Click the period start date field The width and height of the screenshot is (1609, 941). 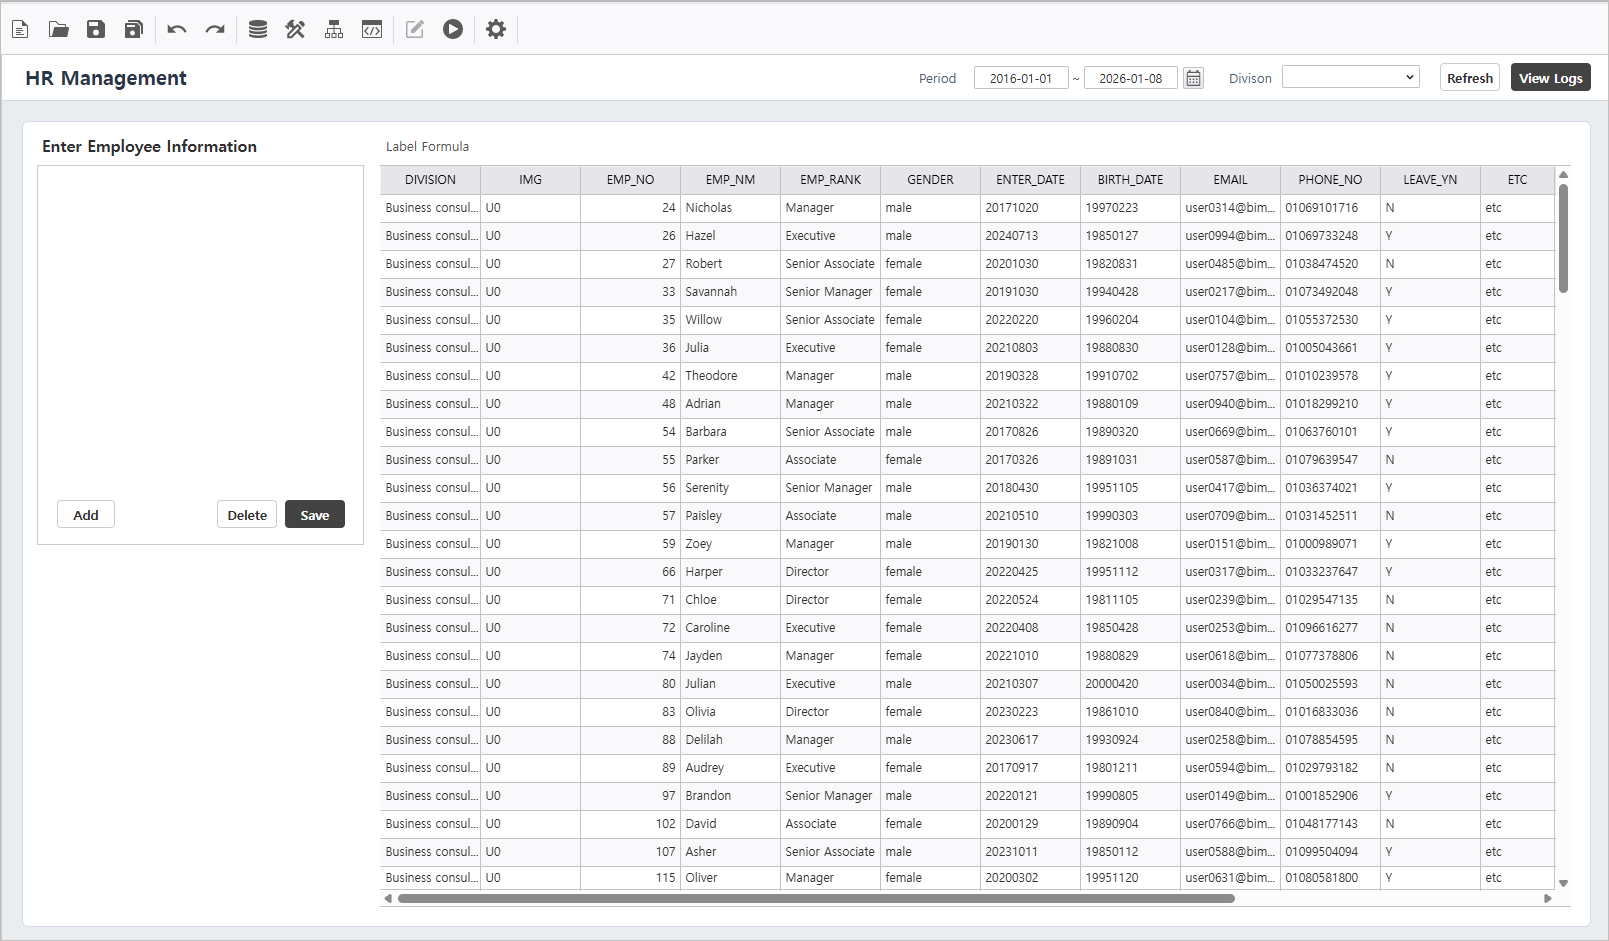(x=1020, y=78)
